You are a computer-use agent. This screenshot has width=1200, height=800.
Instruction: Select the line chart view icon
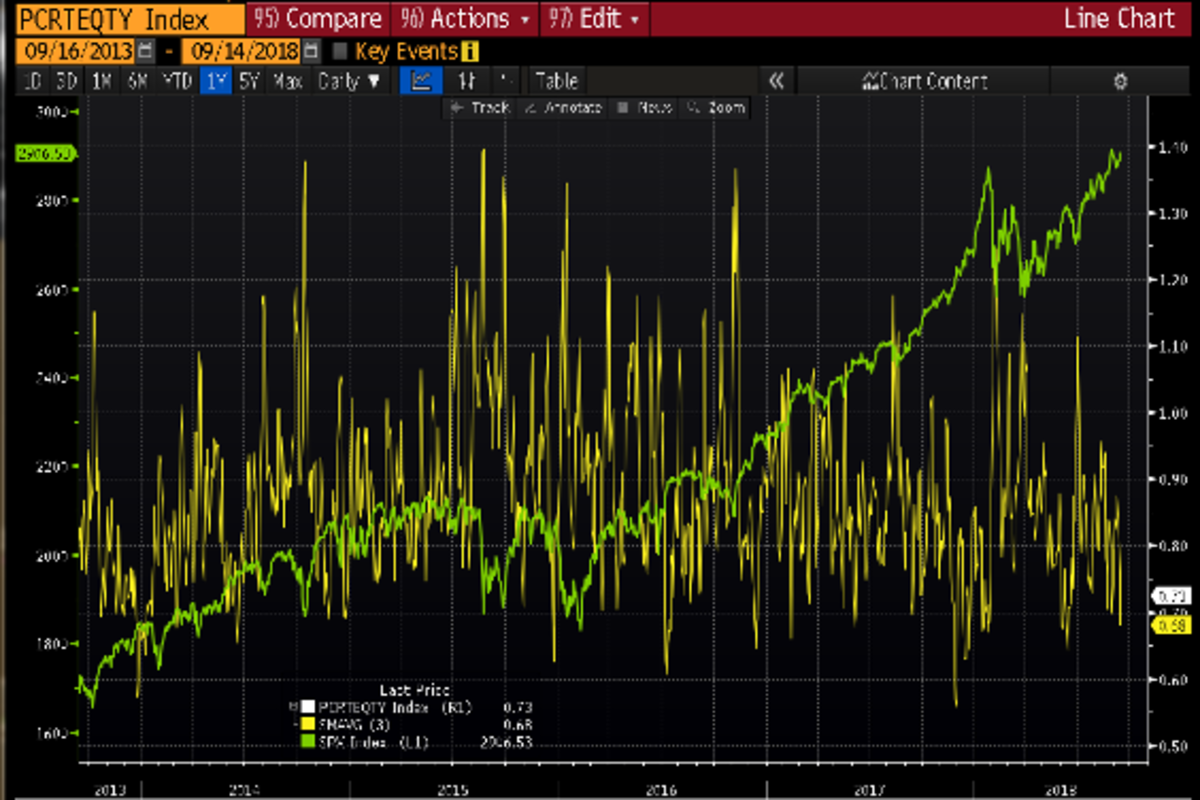[422, 81]
